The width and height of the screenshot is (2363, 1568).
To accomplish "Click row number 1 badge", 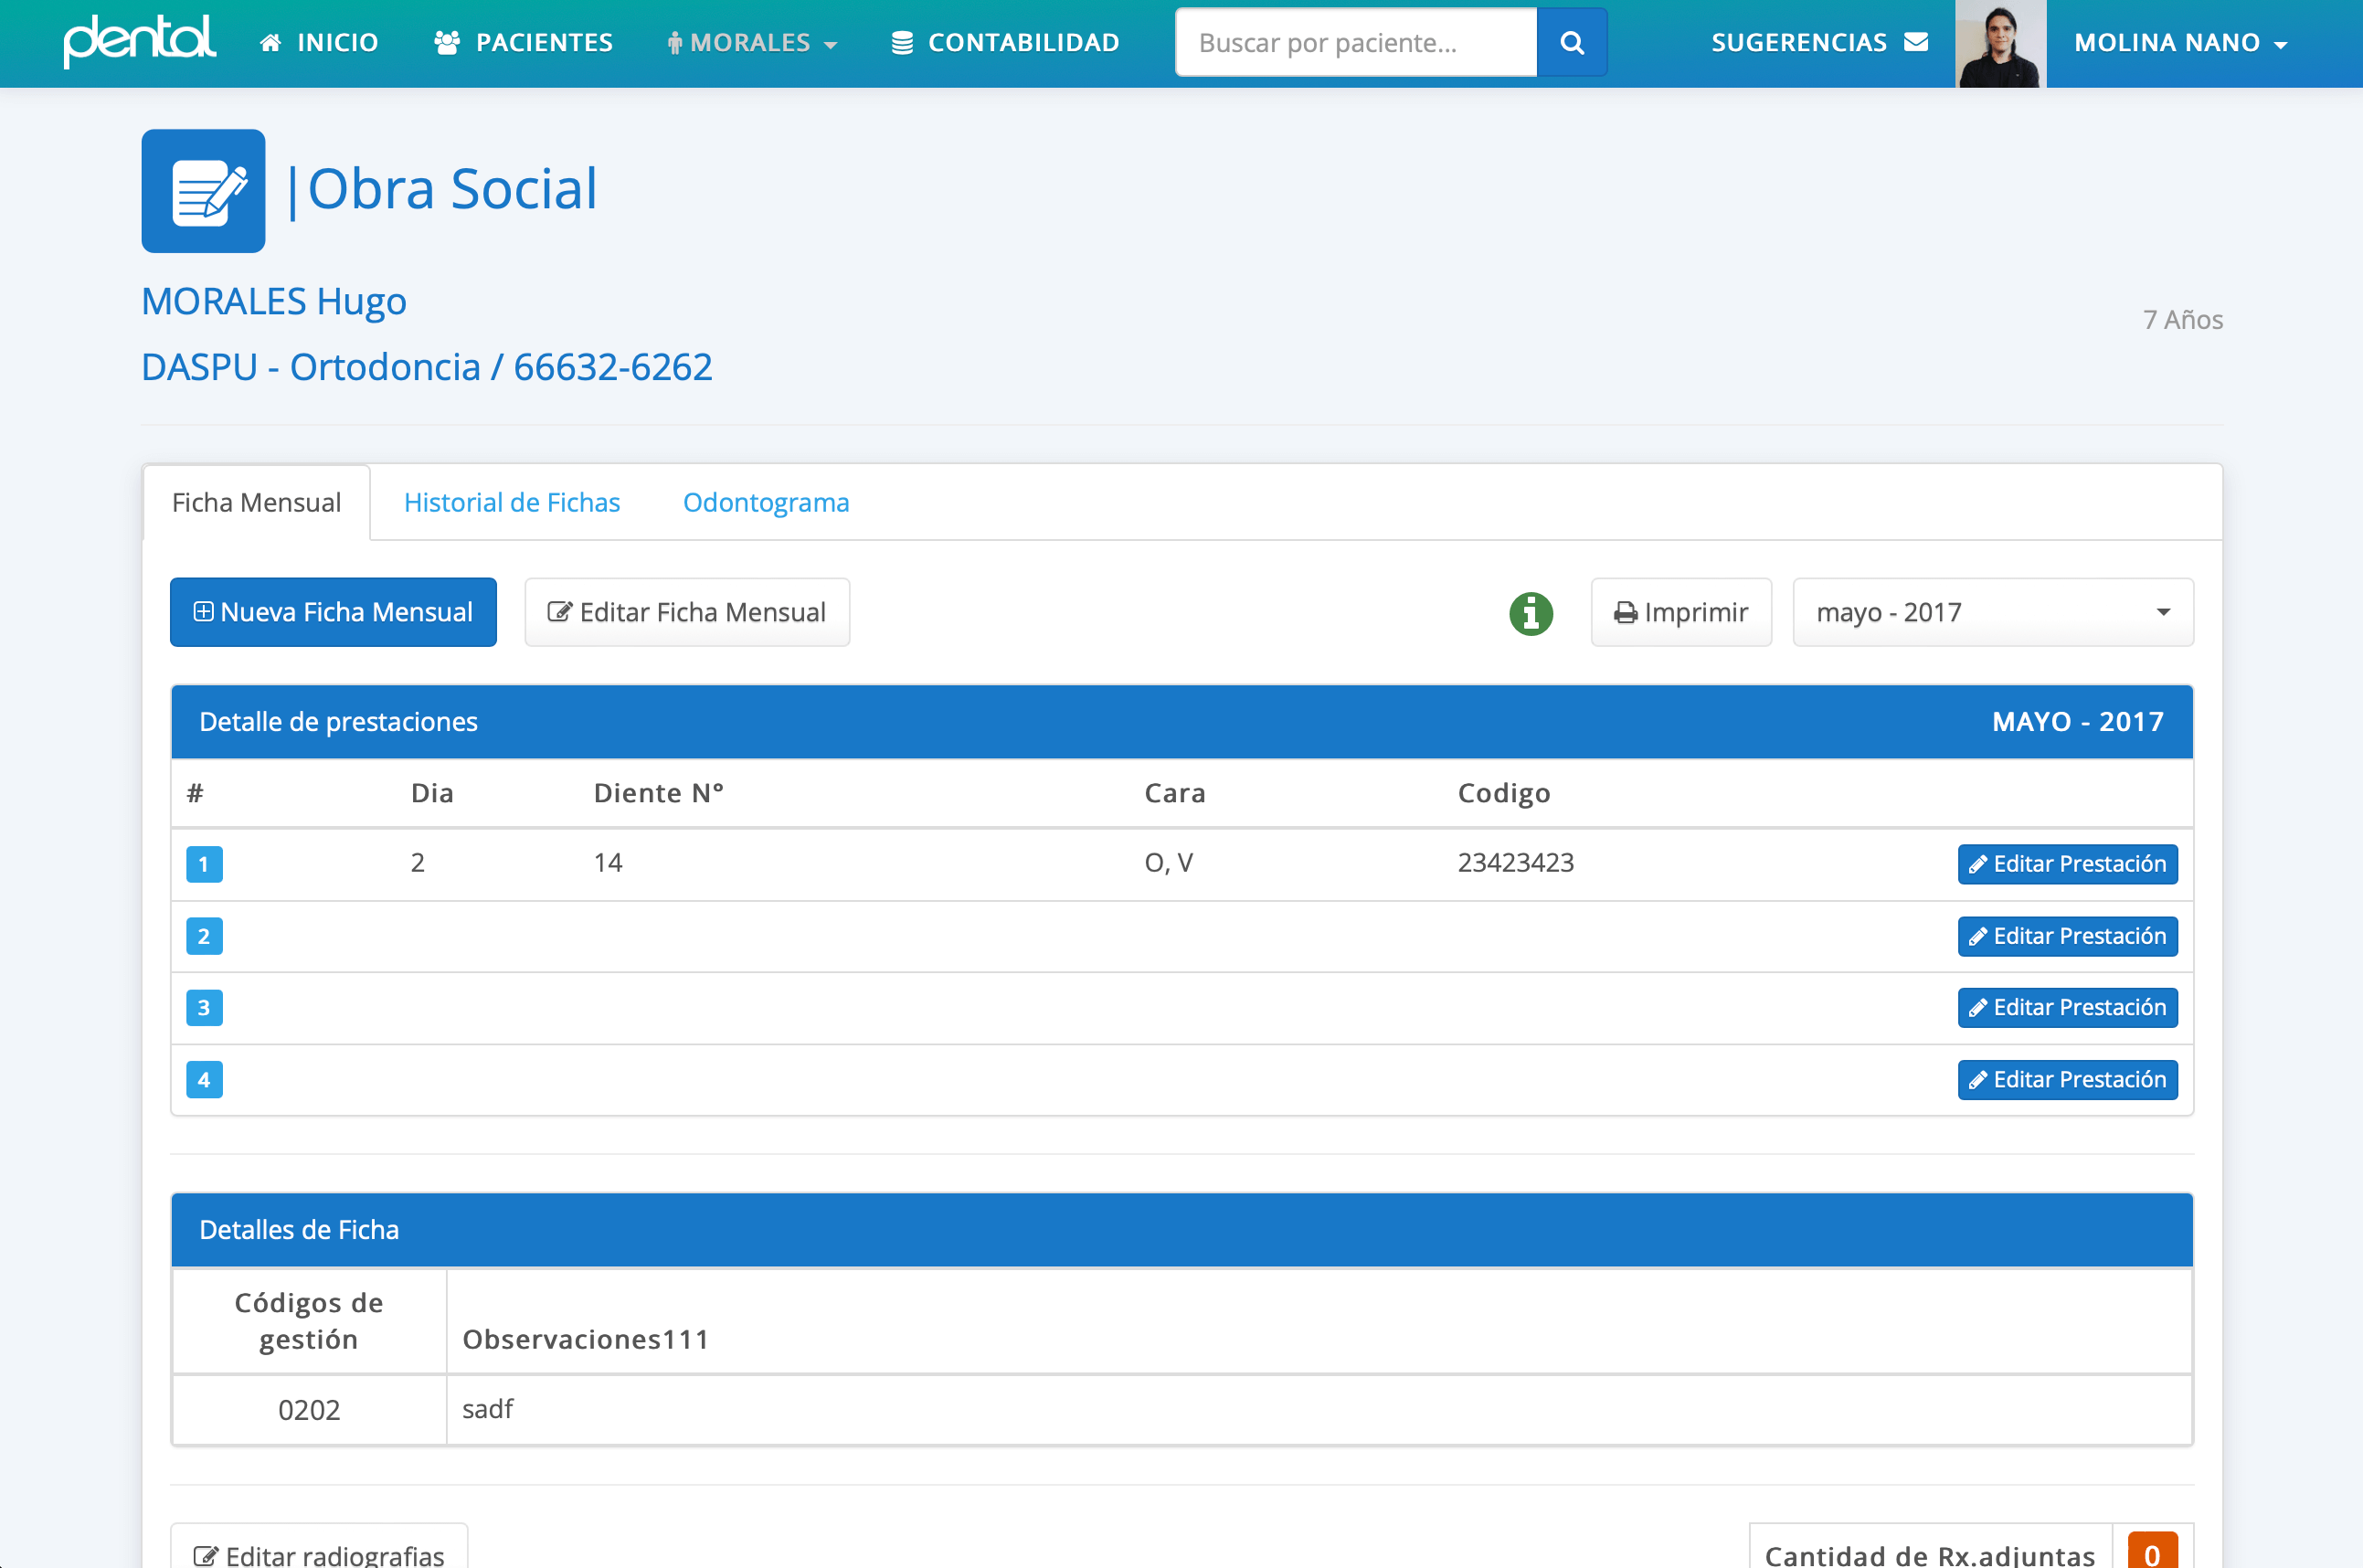I will 204,864.
